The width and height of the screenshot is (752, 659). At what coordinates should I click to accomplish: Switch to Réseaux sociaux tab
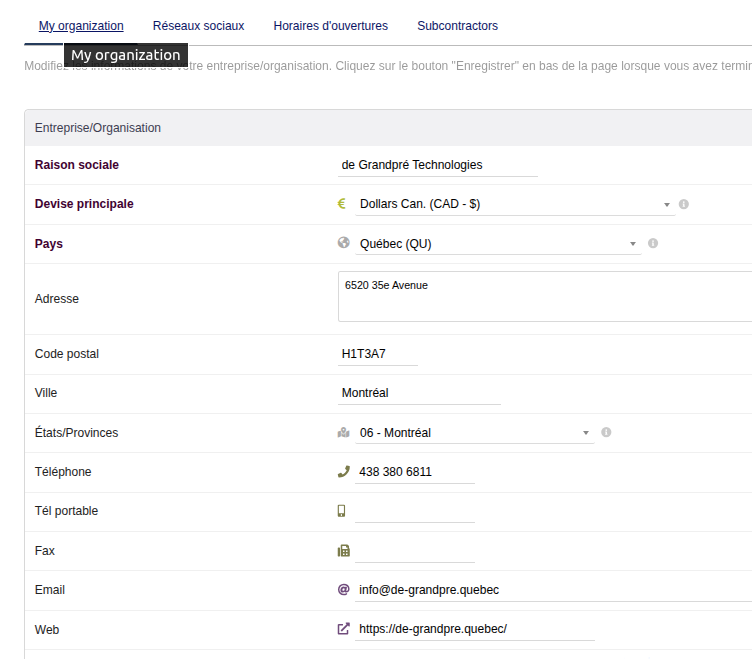point(198,26)
